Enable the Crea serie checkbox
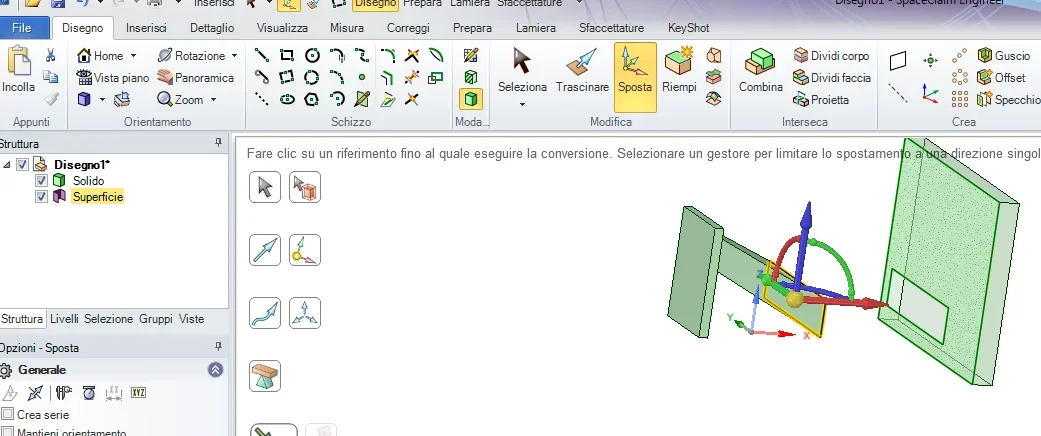Viewport: 1041px width, 436px height. (8, 414)
